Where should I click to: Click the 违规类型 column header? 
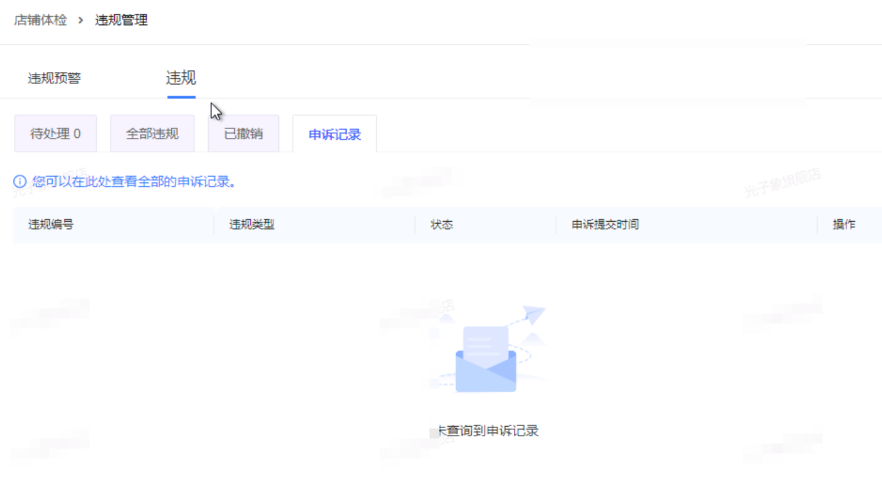[252, 225]
